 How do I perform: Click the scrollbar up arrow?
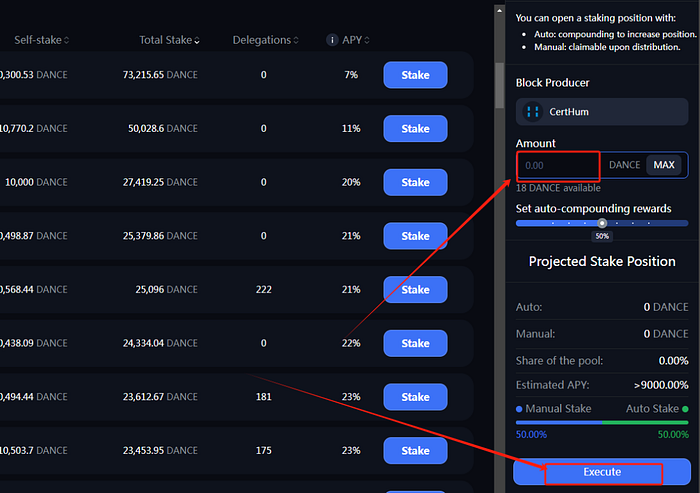click(500, 10)
